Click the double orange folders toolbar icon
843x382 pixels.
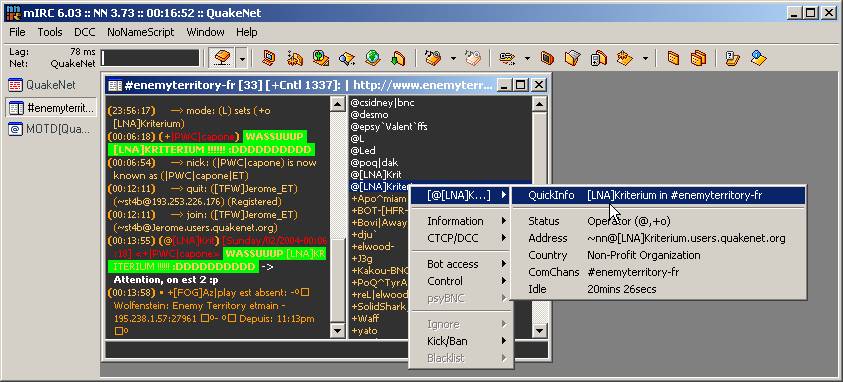click(x=698, y=57)
